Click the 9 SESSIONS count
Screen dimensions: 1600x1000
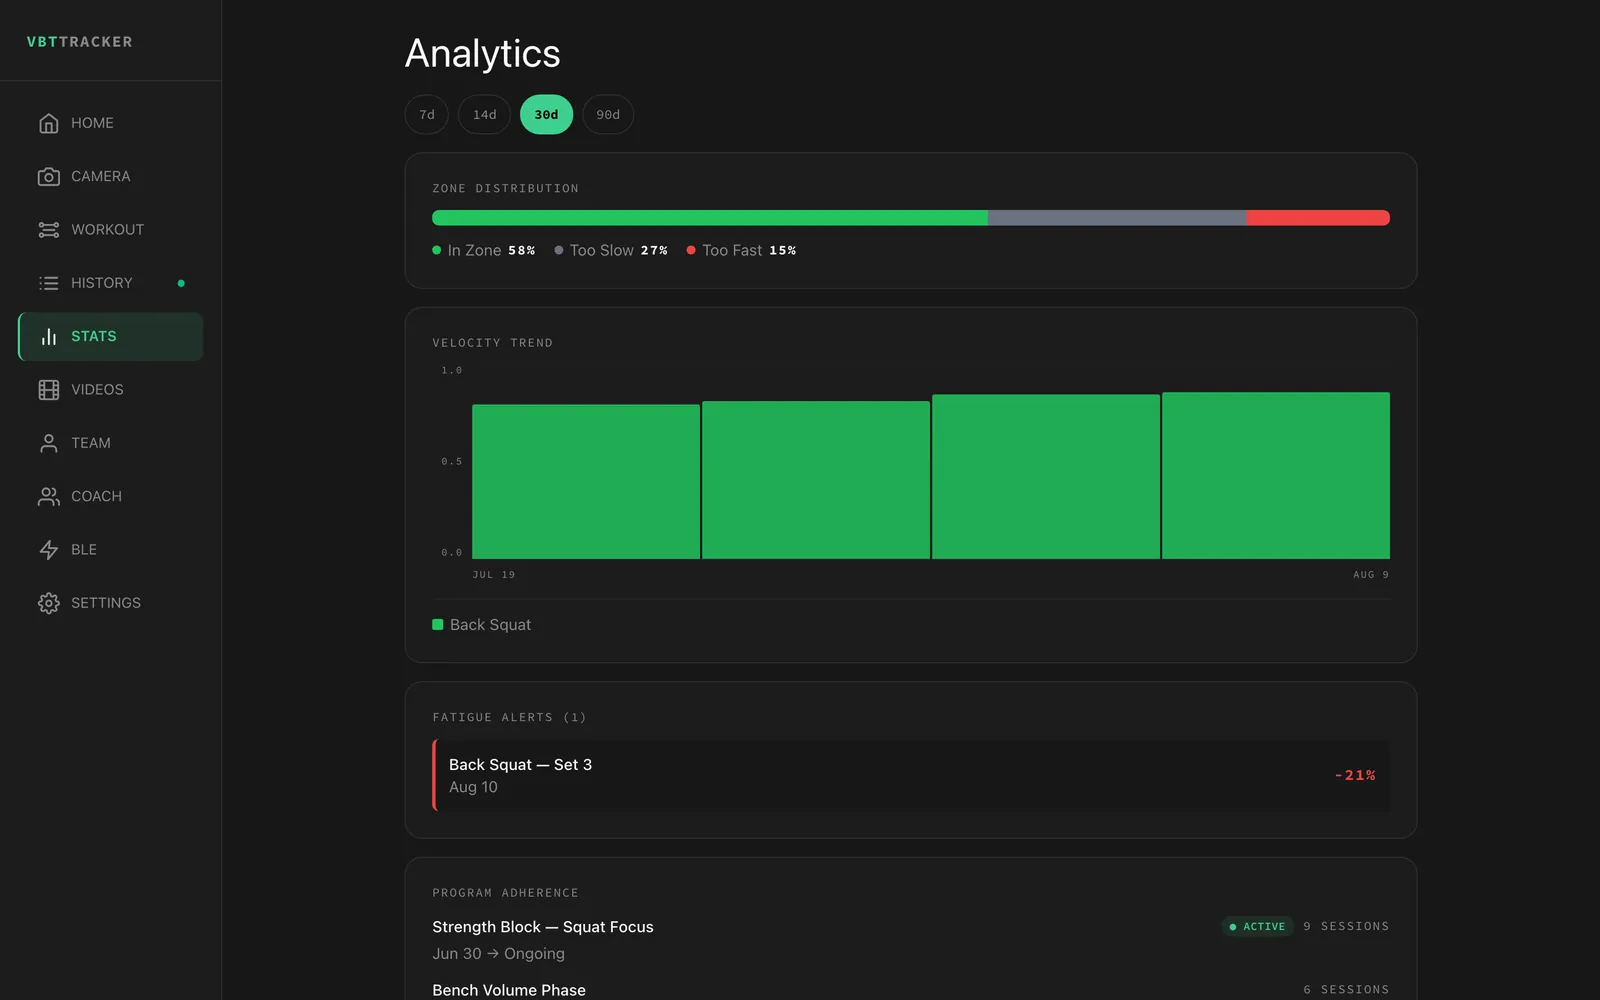point(1346,927)
